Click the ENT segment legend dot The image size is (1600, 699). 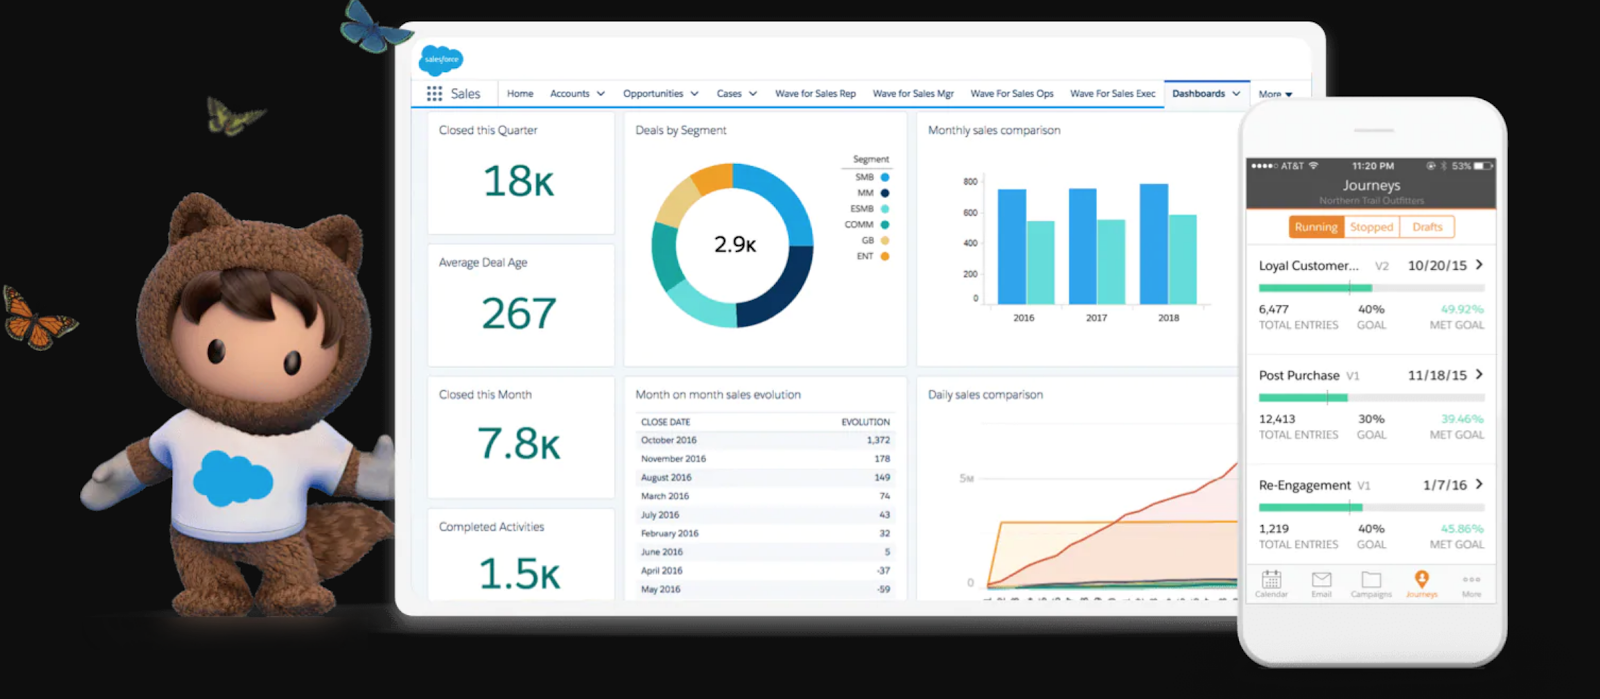pyautogui.click(x=885, y=257)
